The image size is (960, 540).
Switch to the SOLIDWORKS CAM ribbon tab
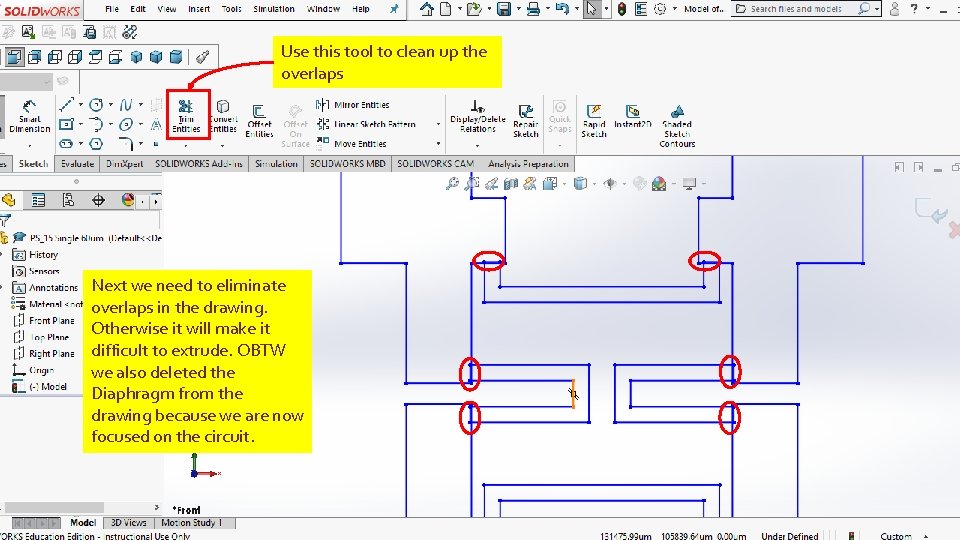coord(435,164)
